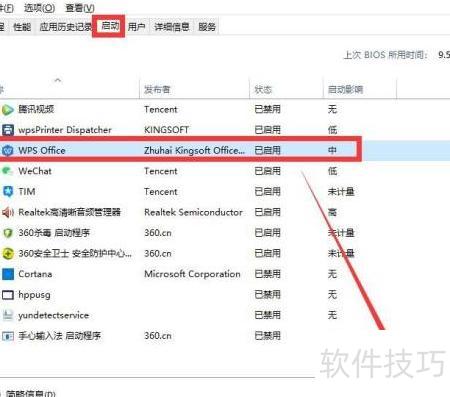Switch to the 详细信息 tab
The height and width of the screenshot is (397, 450).
coord(172,27)
